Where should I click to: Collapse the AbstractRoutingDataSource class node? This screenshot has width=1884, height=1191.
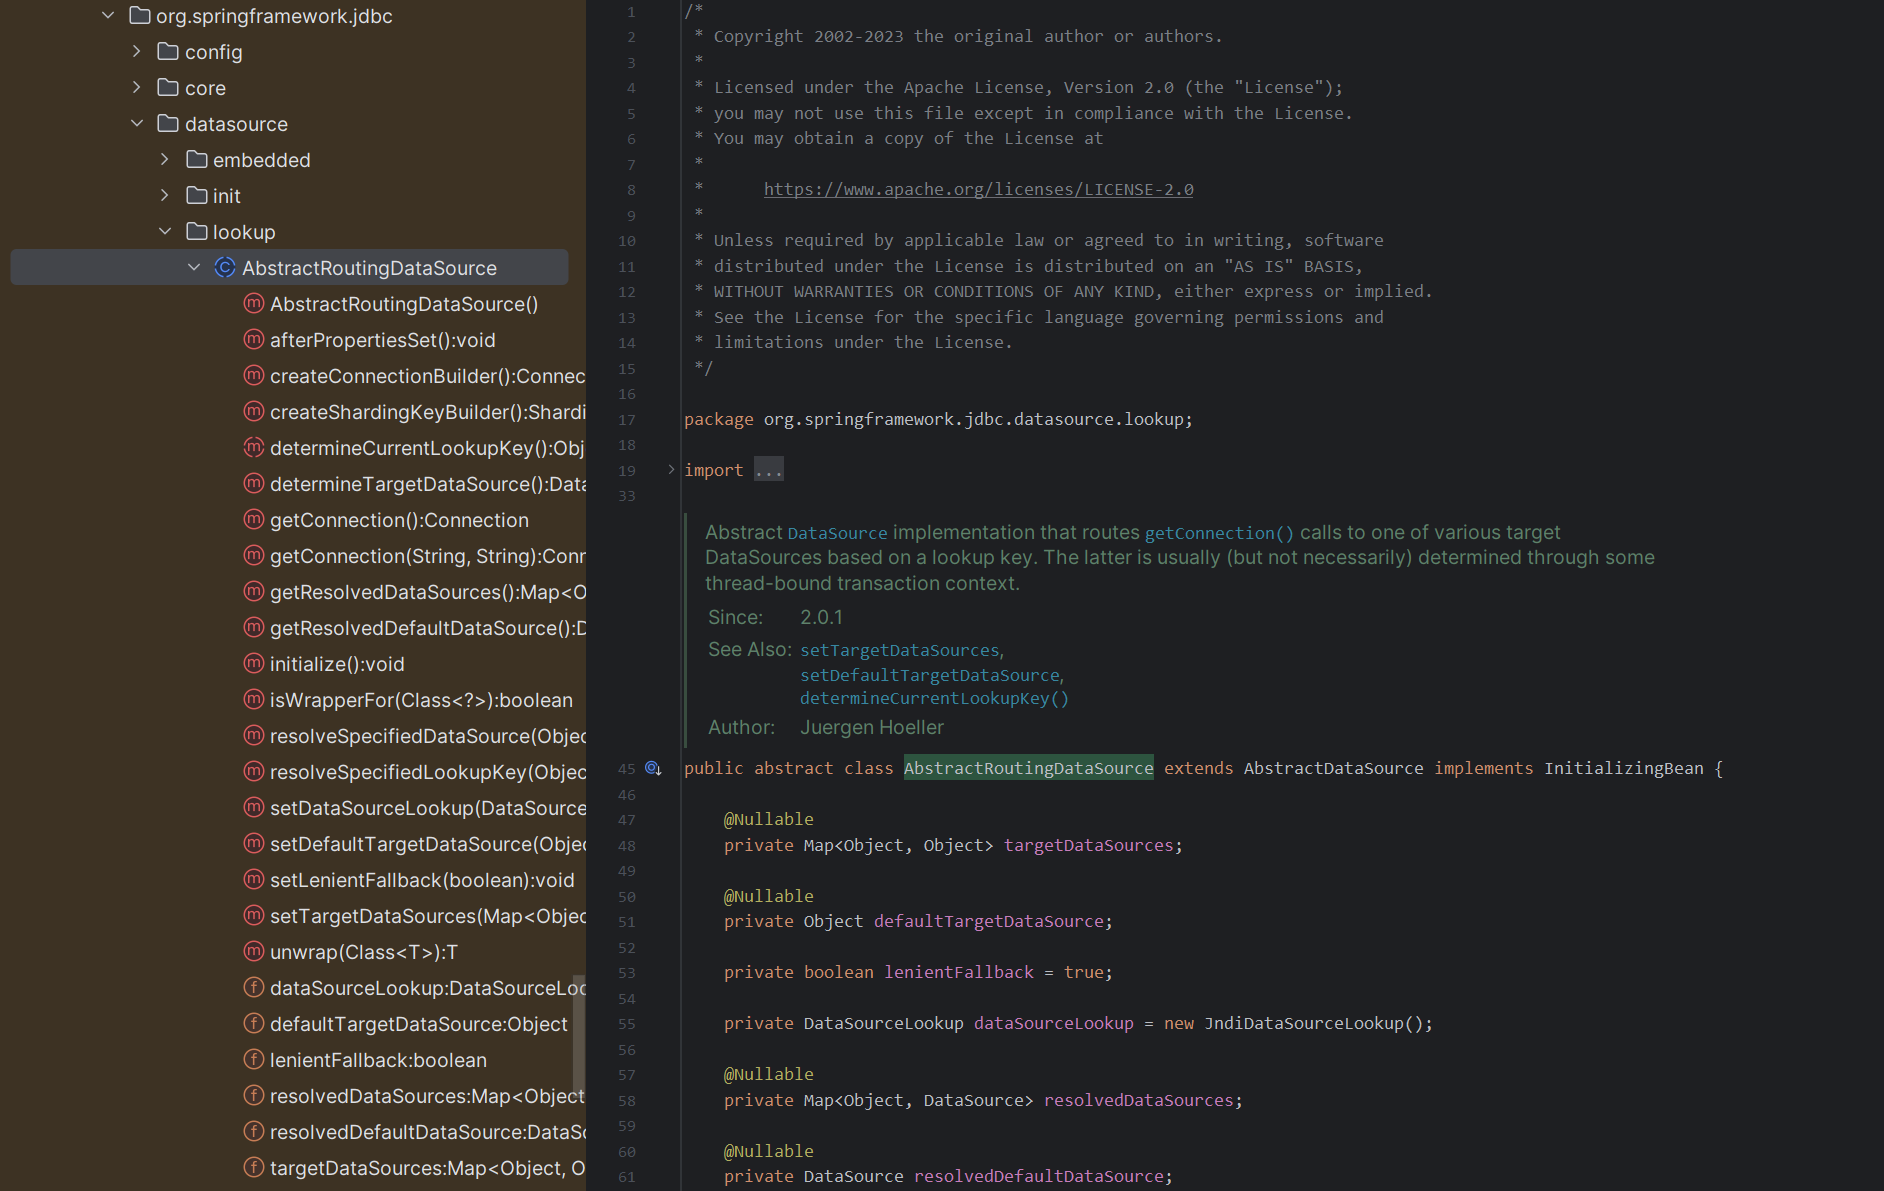pyautogui.click(x=193, y=267)
